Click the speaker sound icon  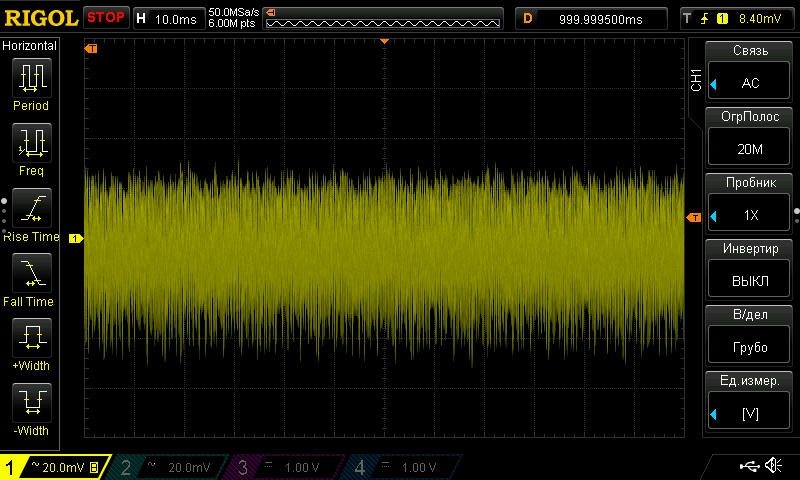[x=773, y=466]
